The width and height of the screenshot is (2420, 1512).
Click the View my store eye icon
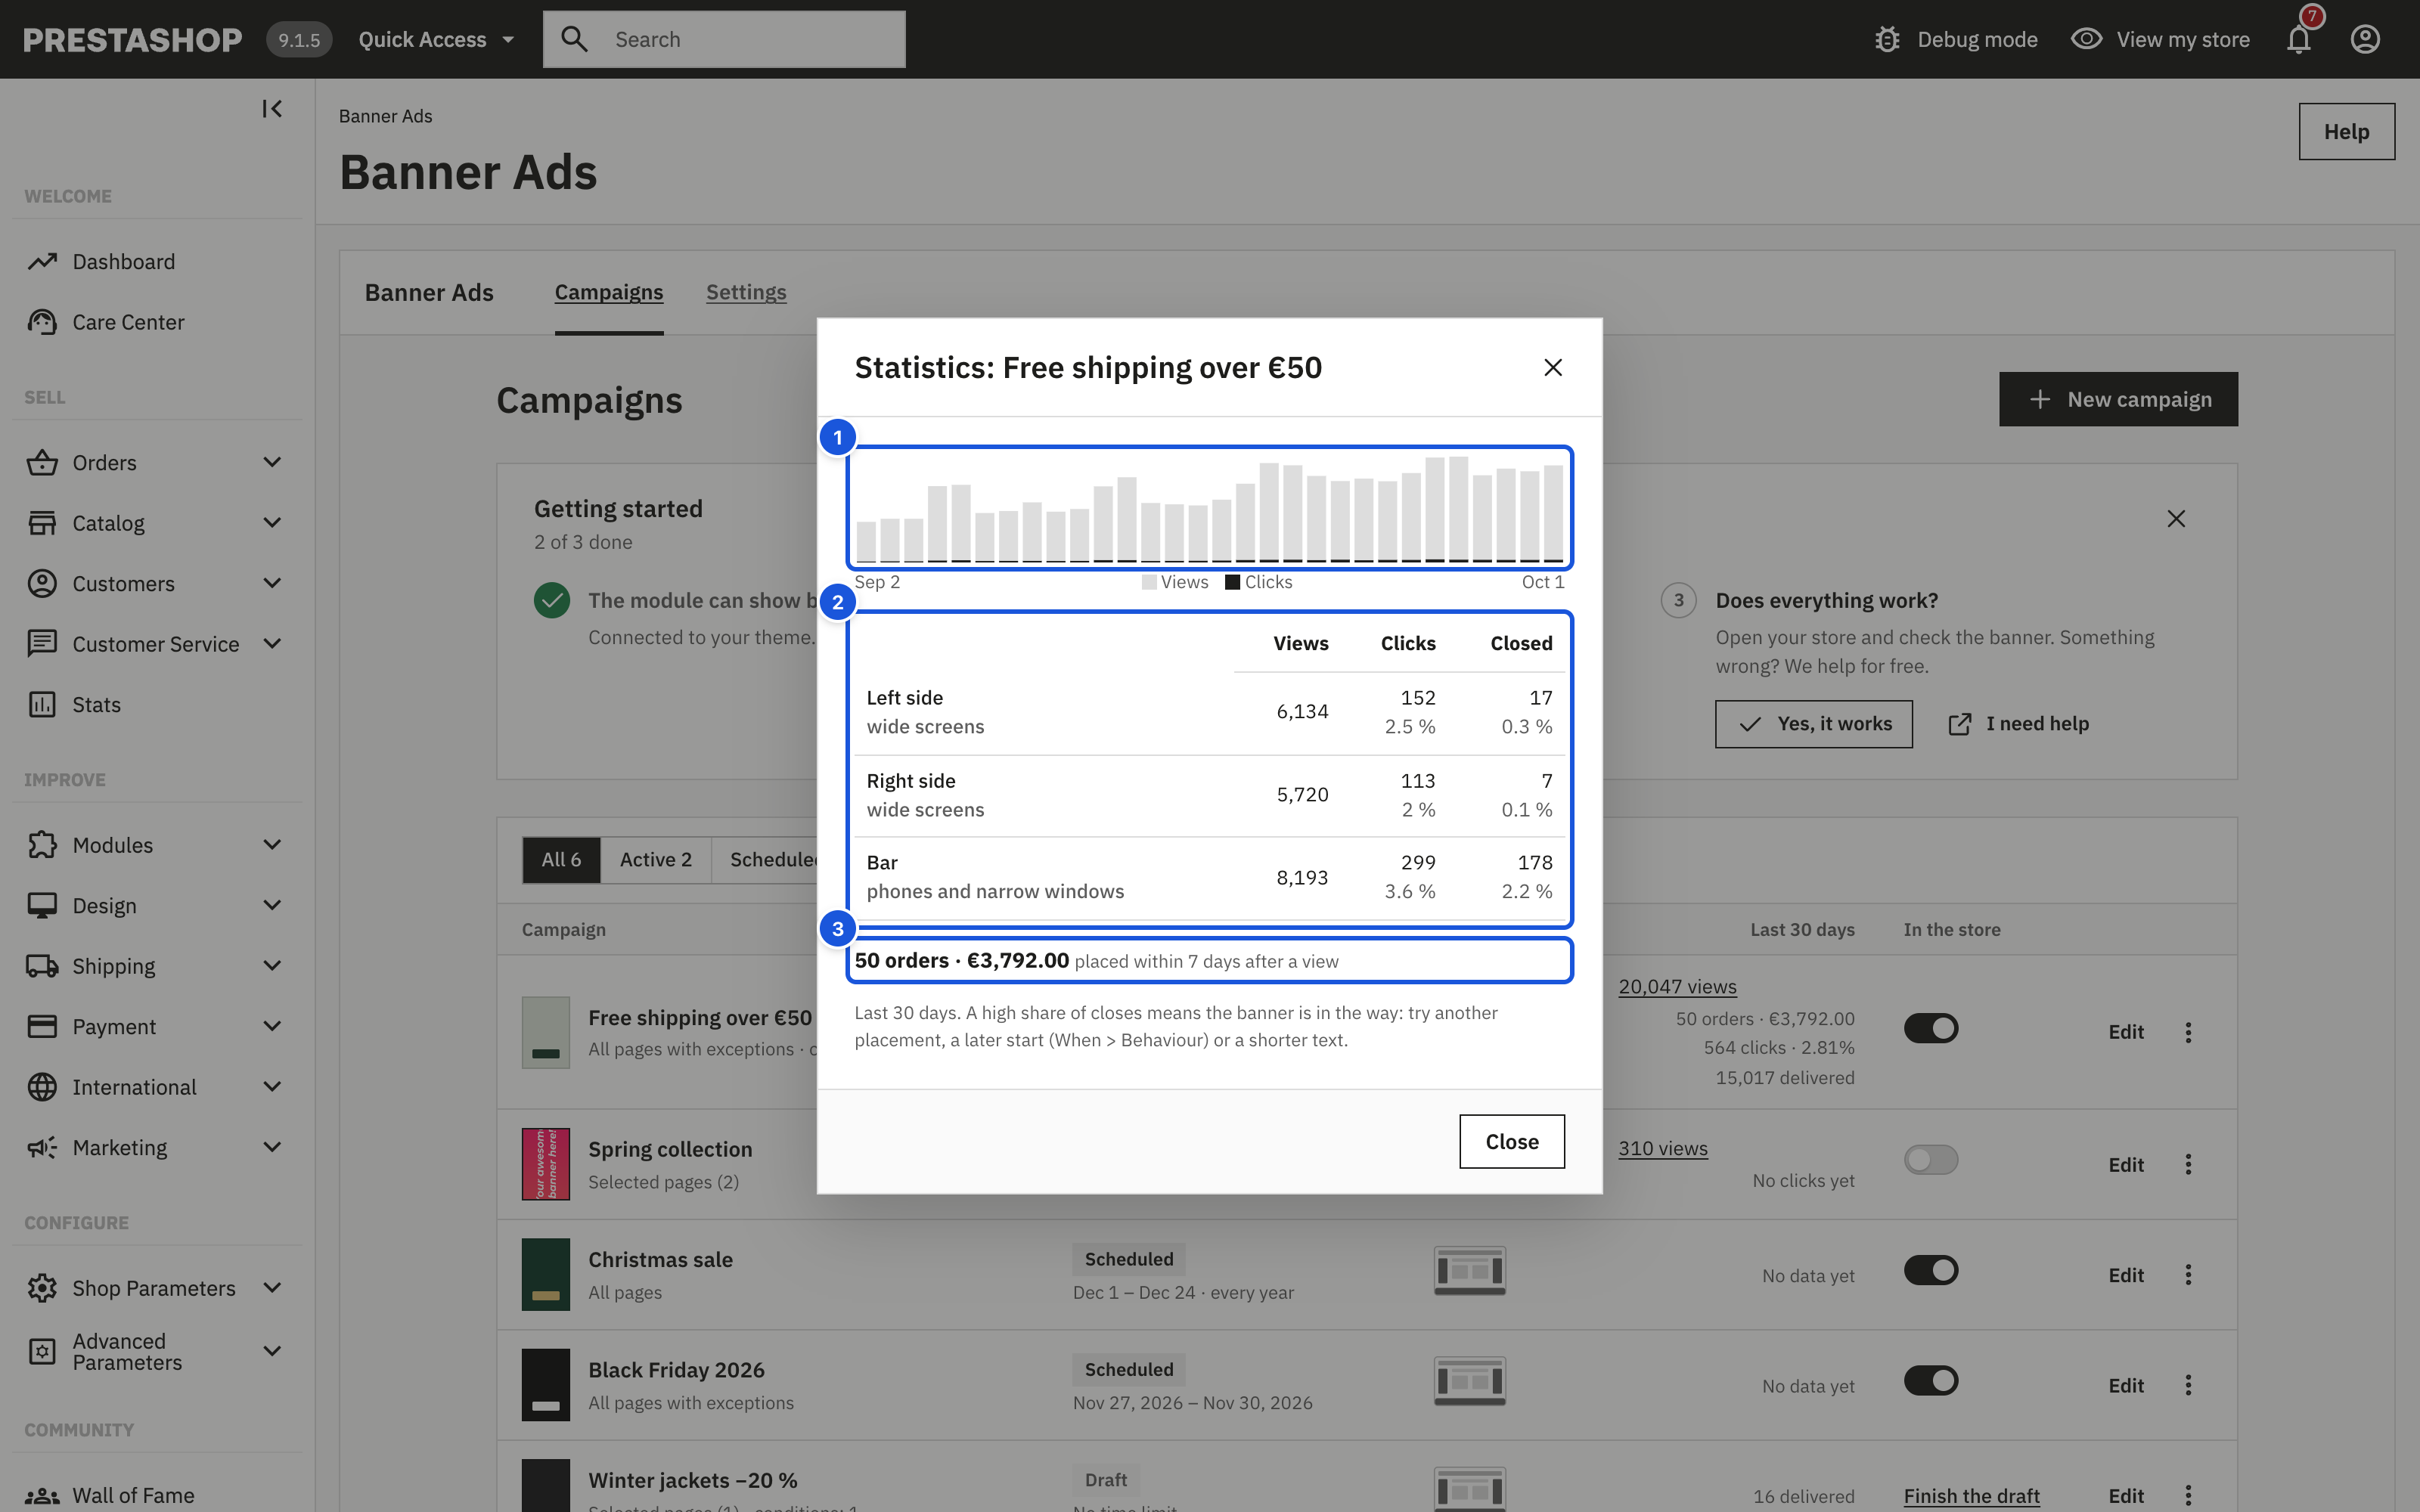coord(2086,39)
